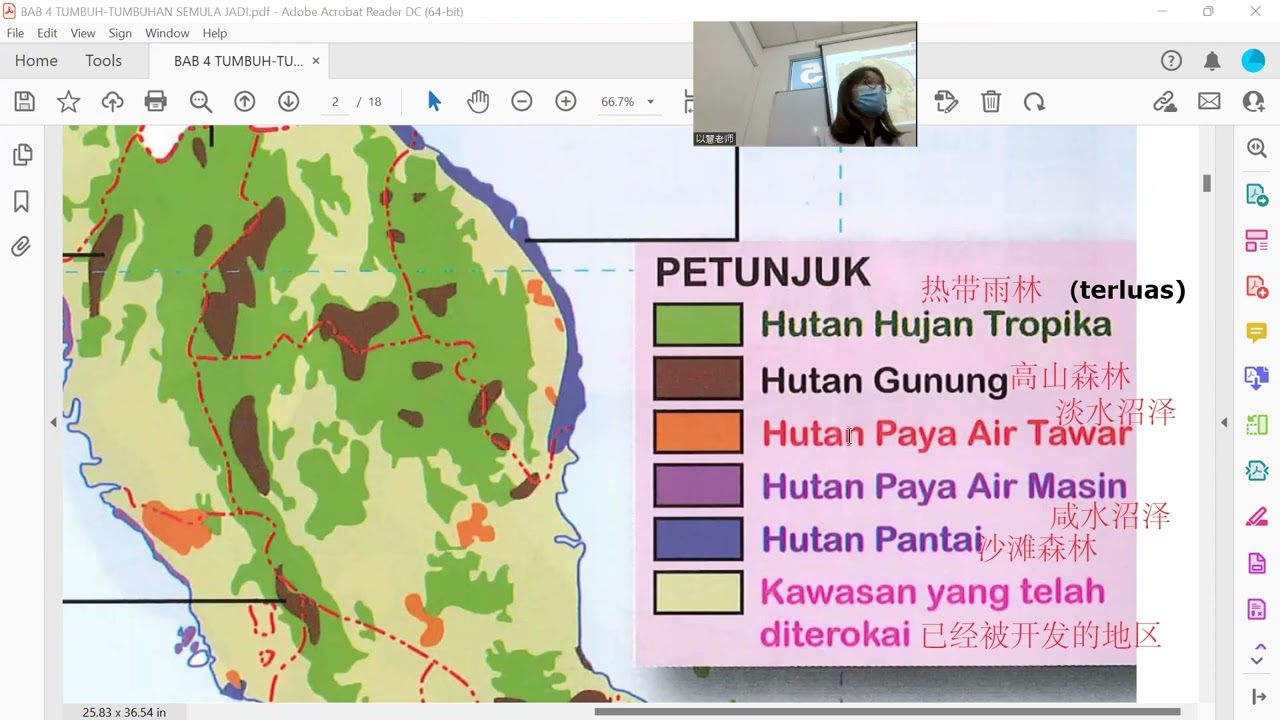Screen dimensions: 1280x720
Task: Select the arrow selection tool
Action: pyautogui.click(x=434, y=101)
